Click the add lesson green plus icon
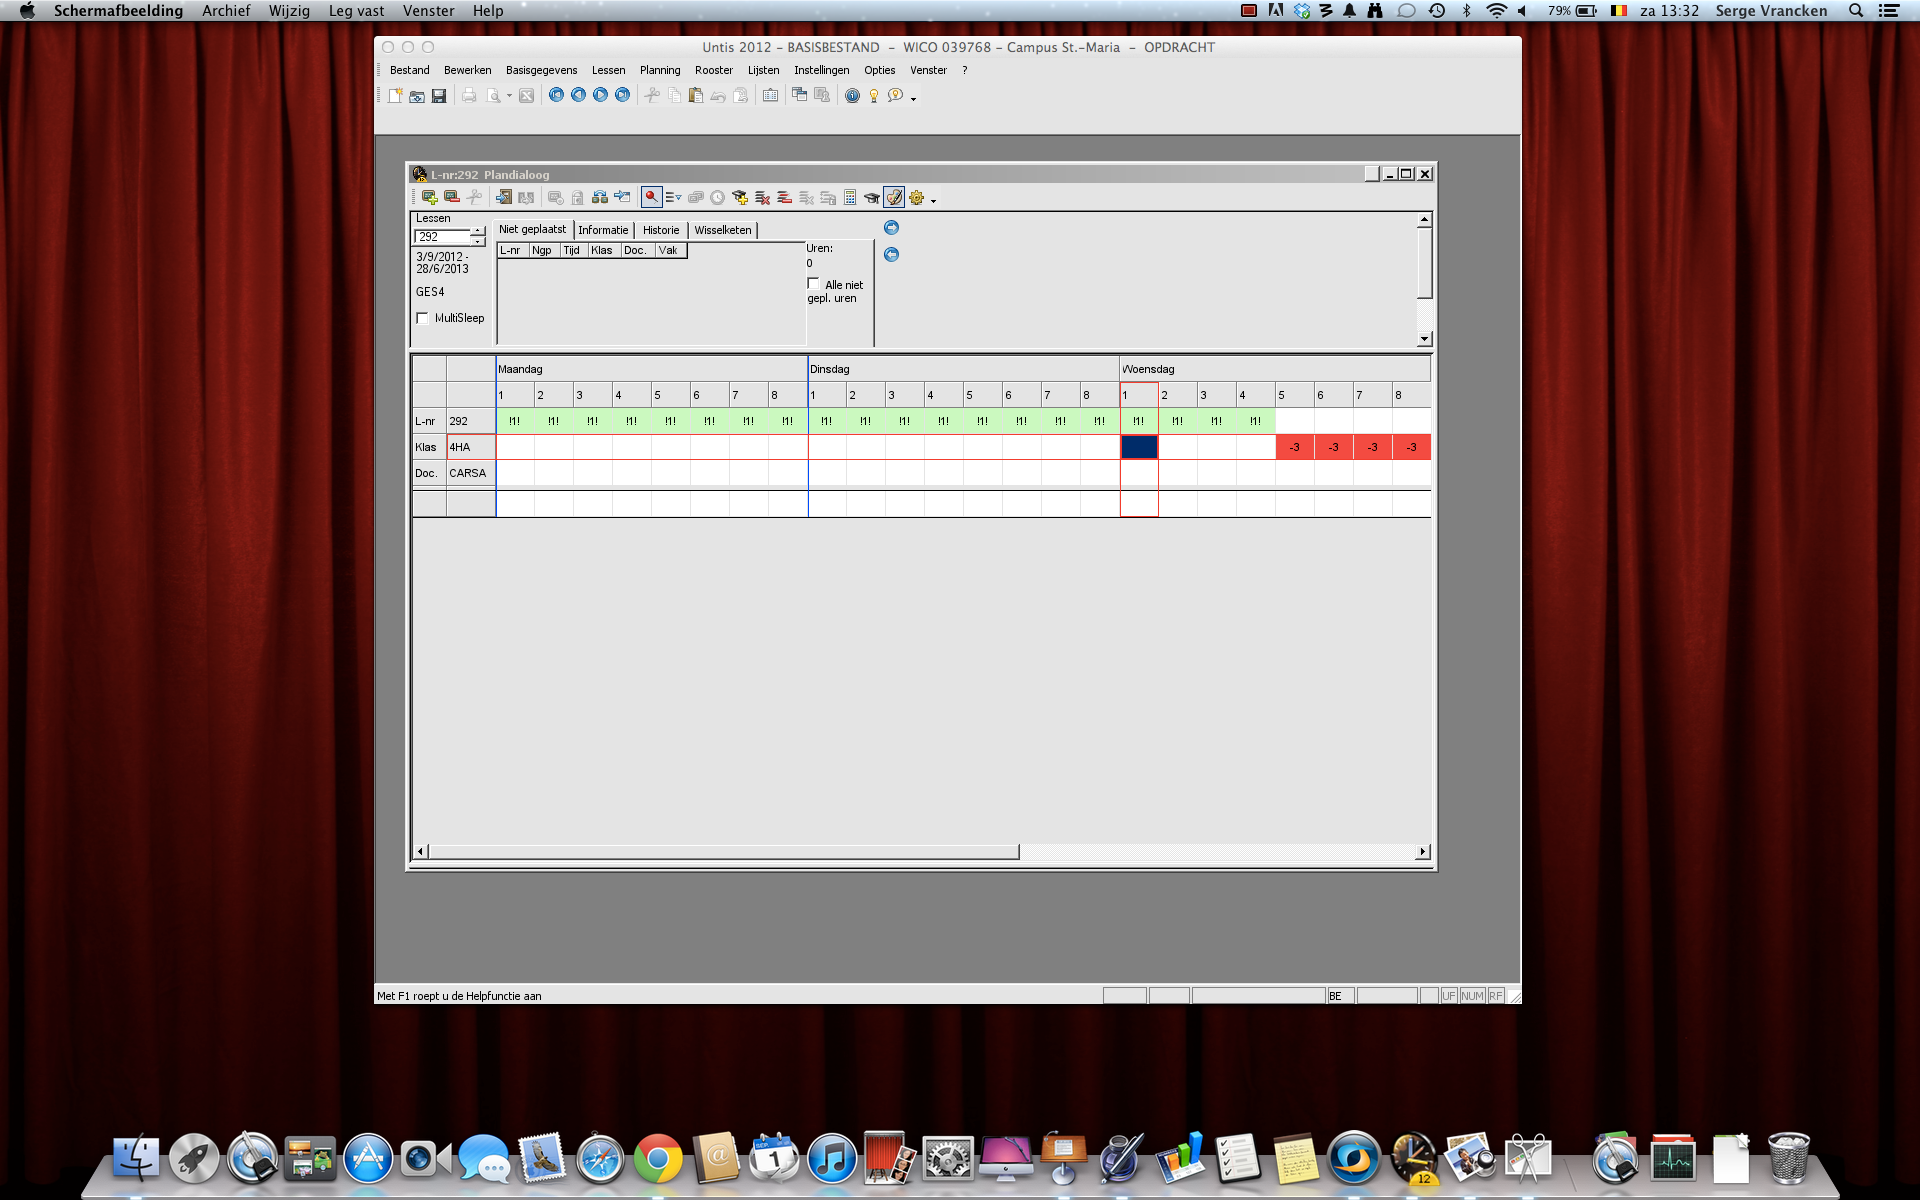The width and height of the screenshot is (1920, 1200). [x=430, y=198]
